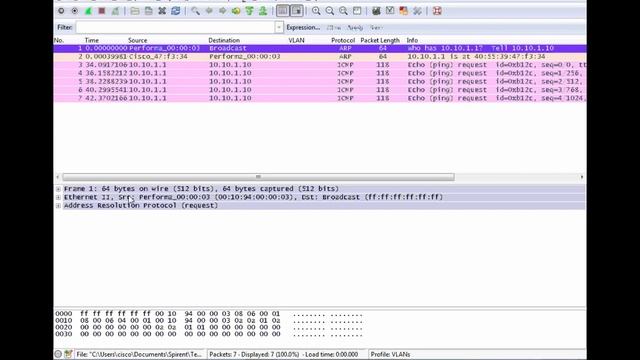
Task: Close this capture file (X icon)
Action: point(162,11)
